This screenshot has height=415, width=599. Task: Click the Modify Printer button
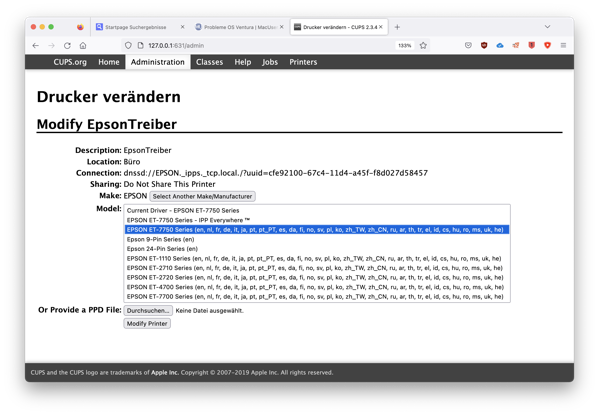point(147,324)
